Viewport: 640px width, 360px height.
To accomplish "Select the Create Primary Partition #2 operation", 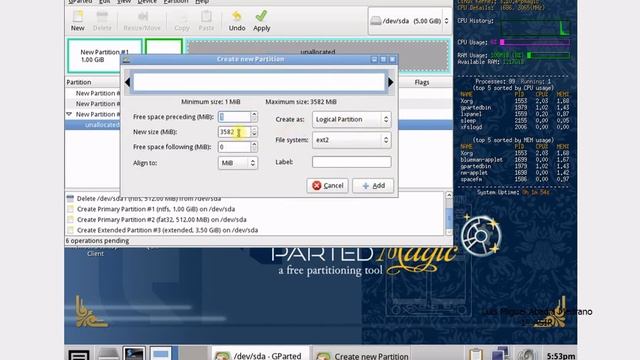I will coord(162,220).
